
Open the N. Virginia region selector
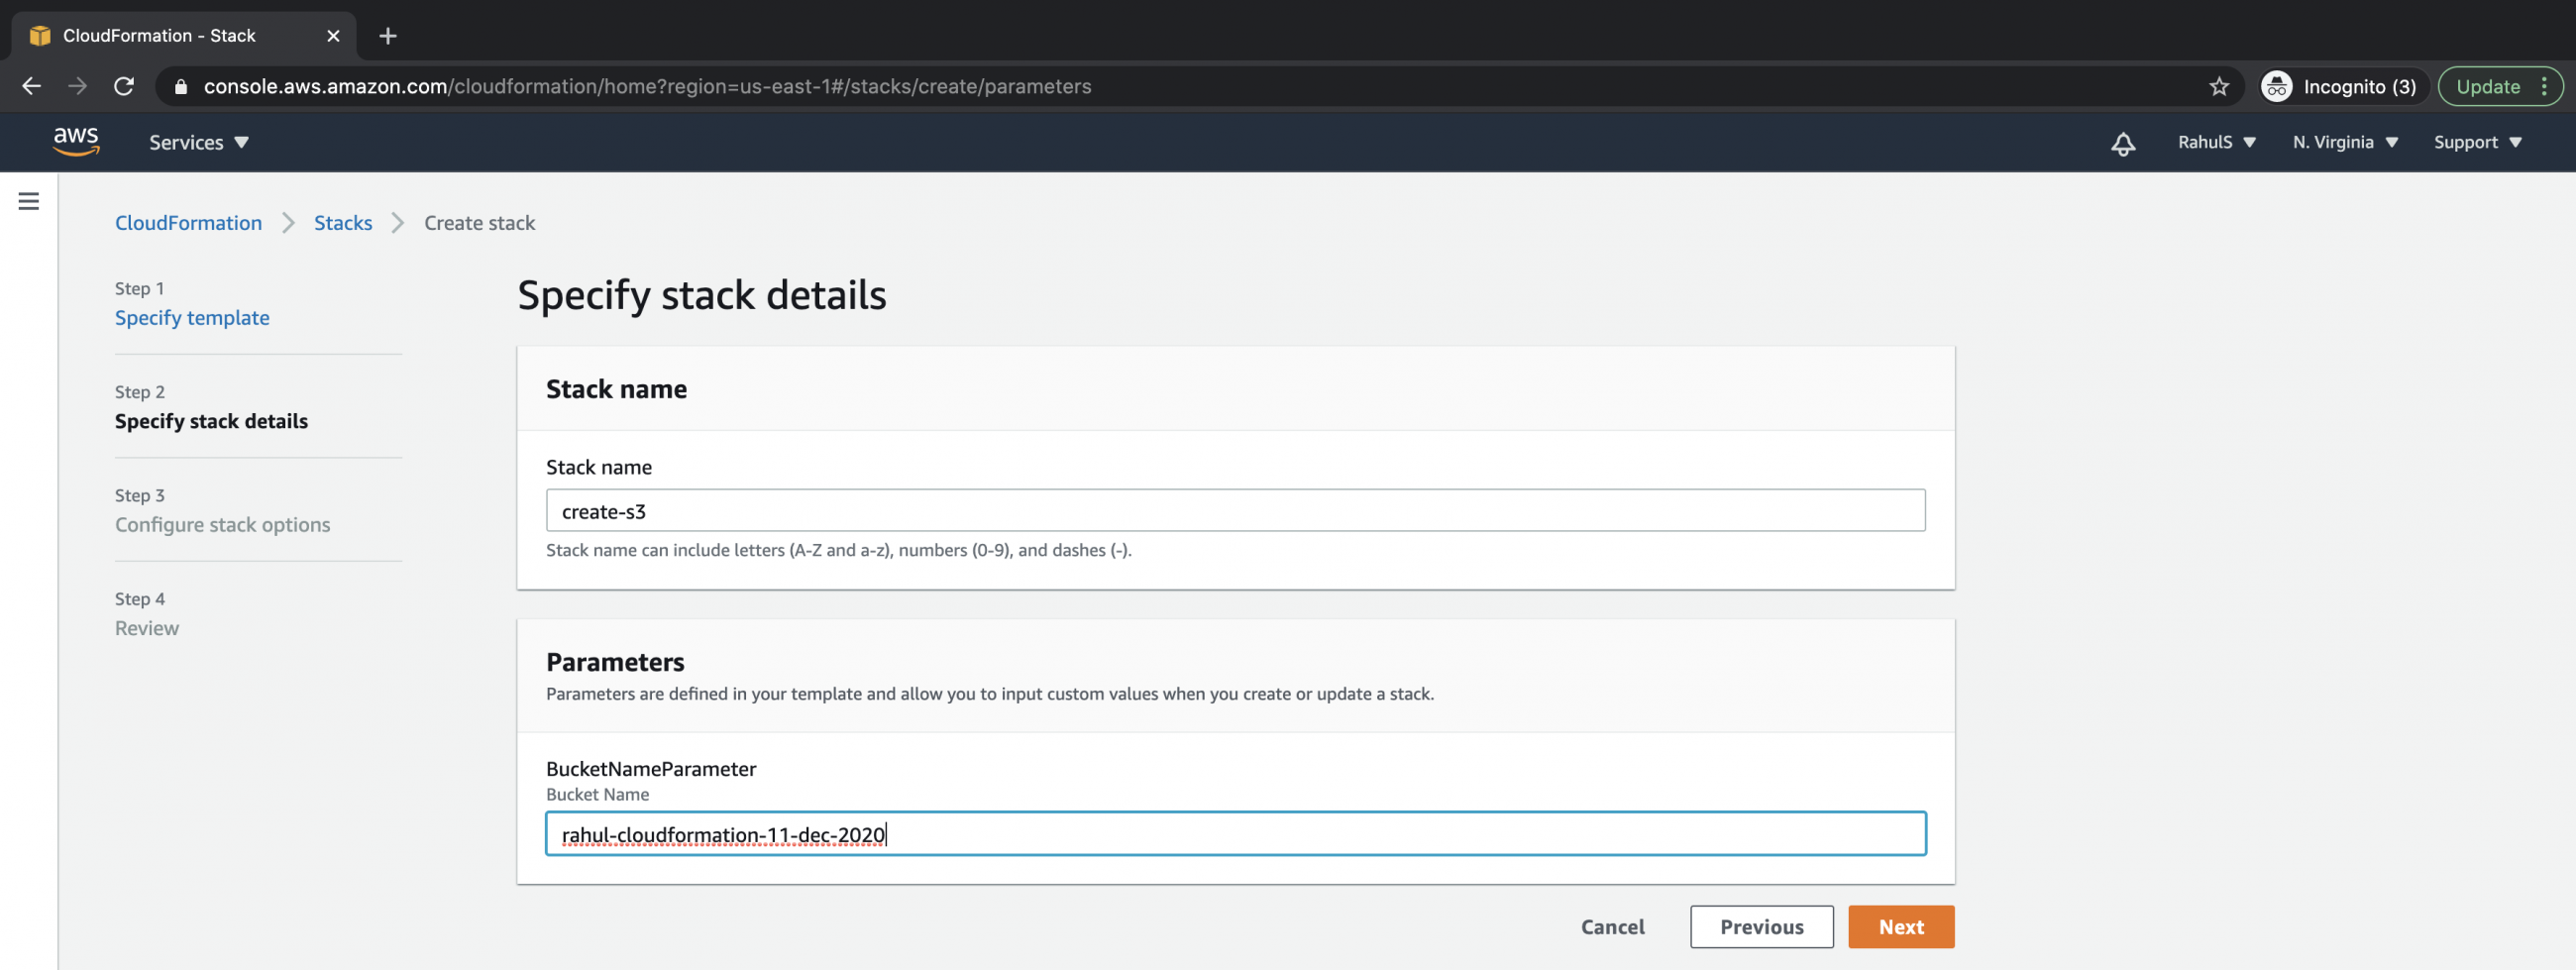point(2345,143)
